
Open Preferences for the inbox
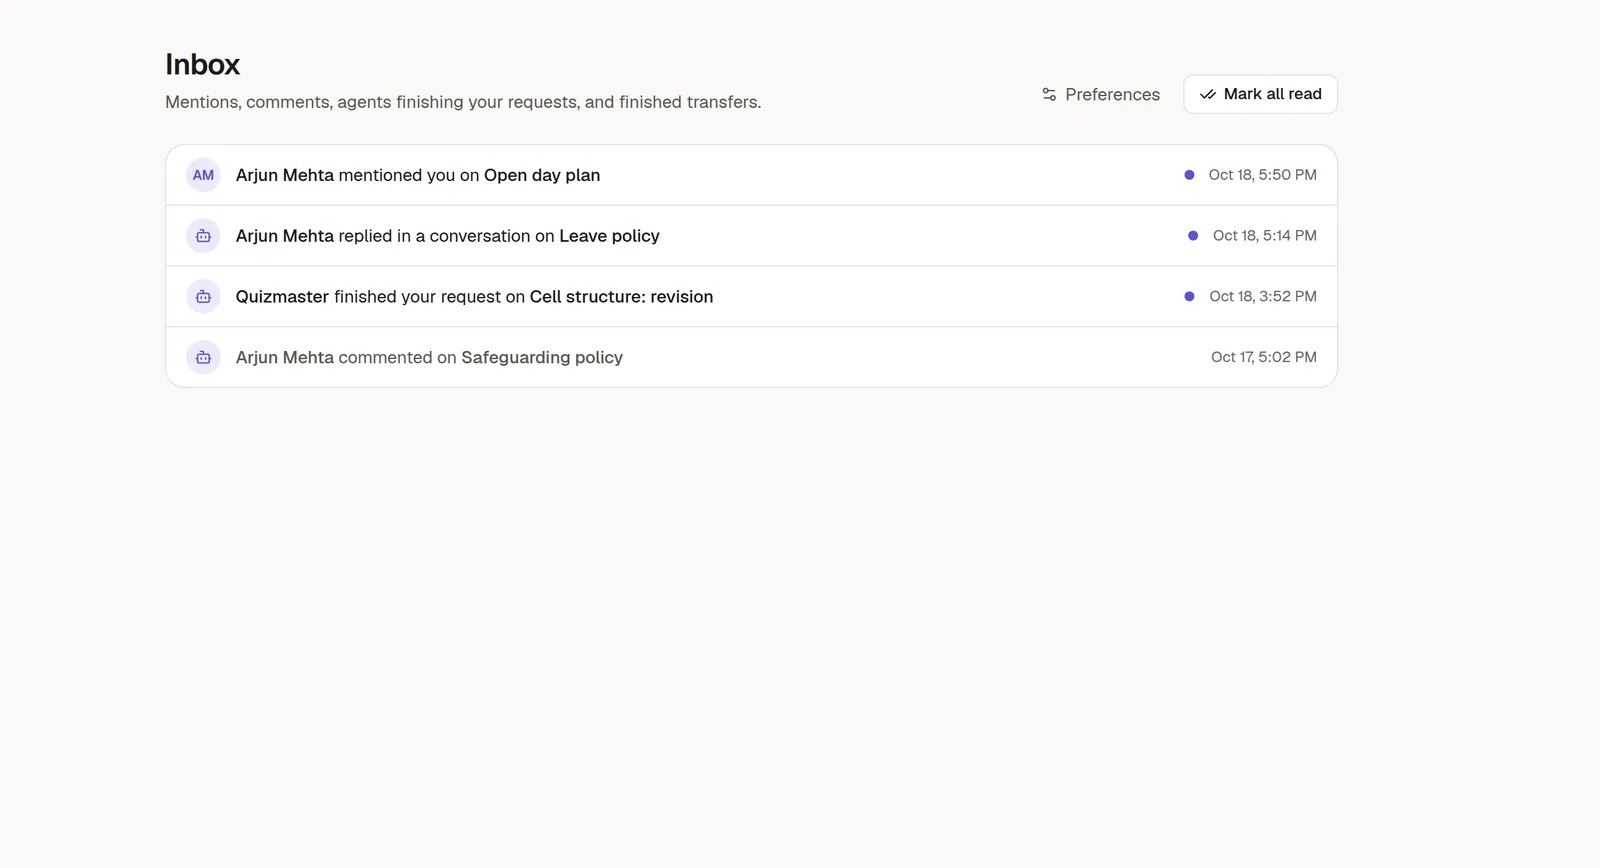tap(1100, 94)
